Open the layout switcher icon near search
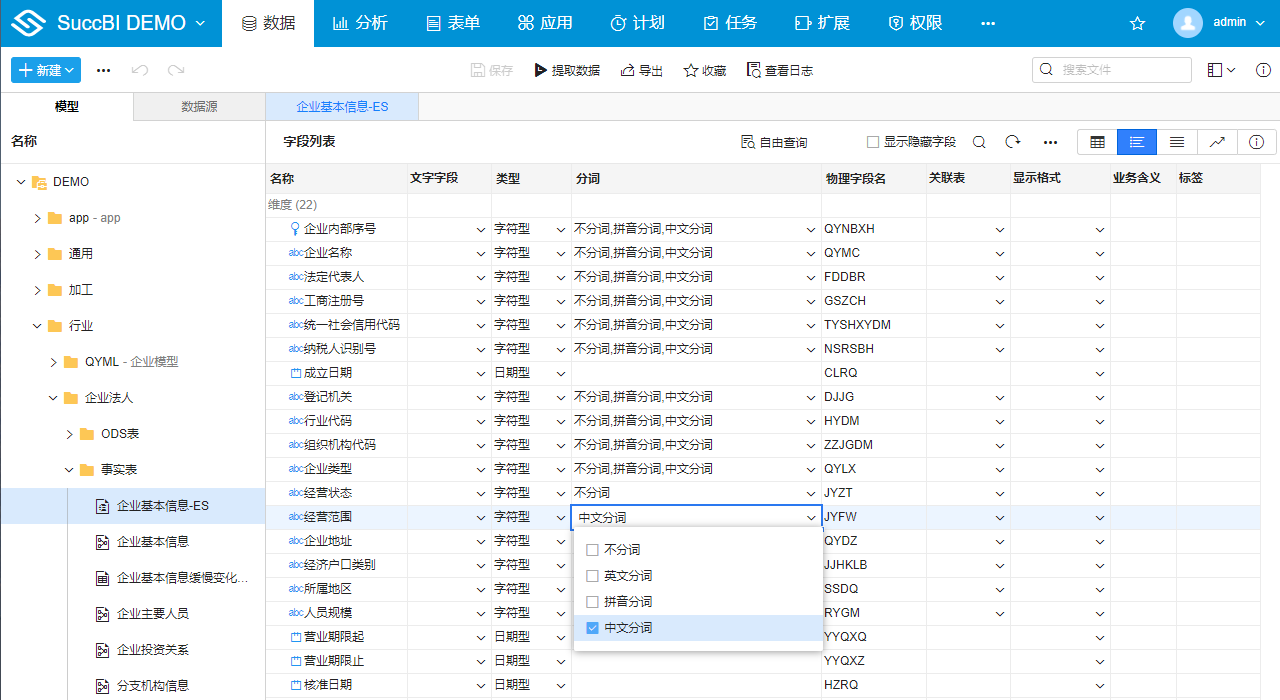This screenshot has width=1280, height=700. tap(1221, 70)
